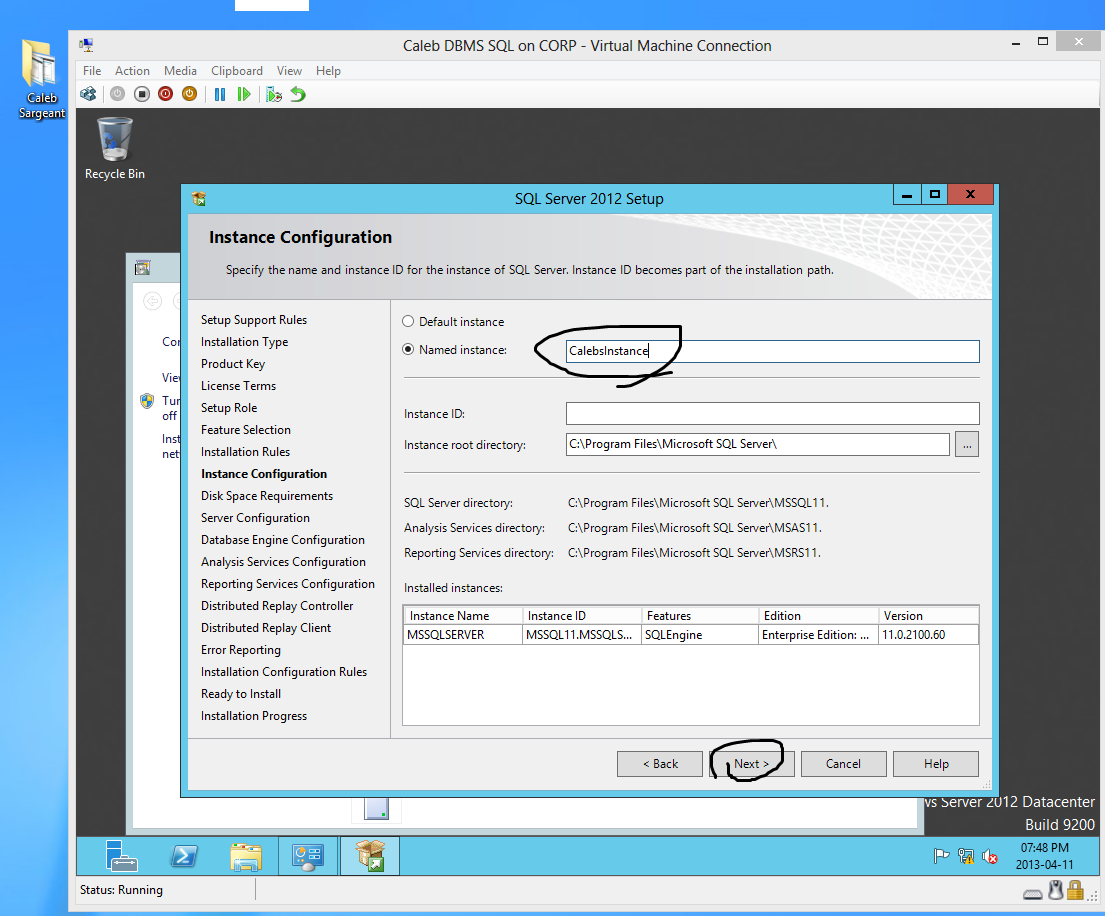
Task: Click the Cancel button
Action: 844,764
